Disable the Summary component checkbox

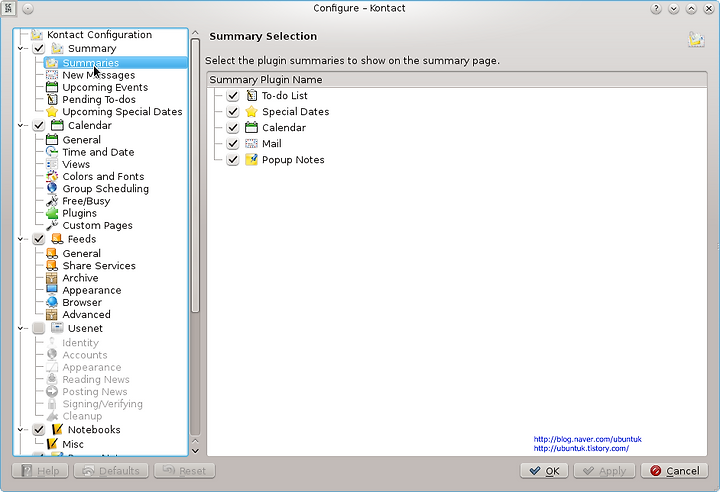[x=39, y=48]
